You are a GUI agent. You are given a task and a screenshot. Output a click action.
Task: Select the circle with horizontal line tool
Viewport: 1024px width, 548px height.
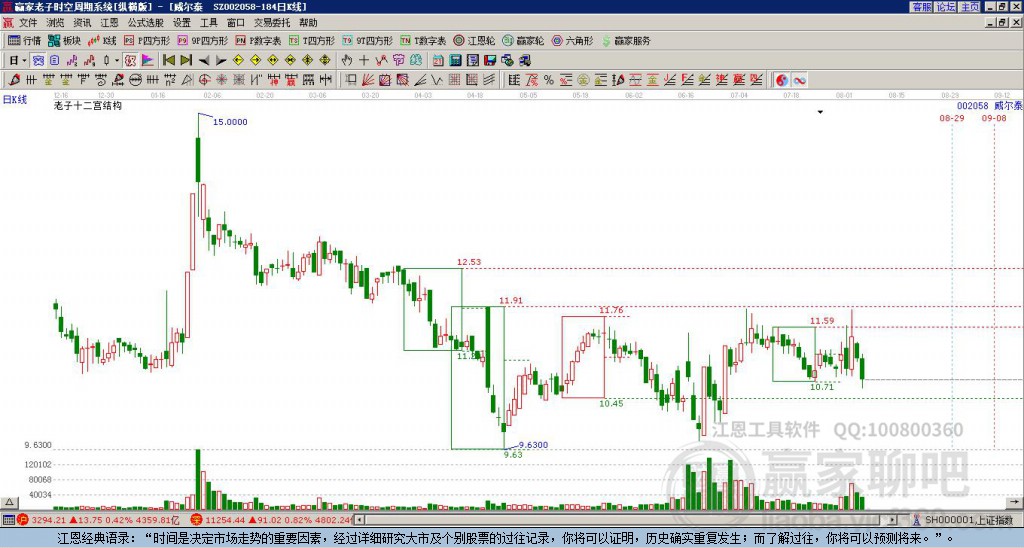pyautogui.click(x=135, y=80)
